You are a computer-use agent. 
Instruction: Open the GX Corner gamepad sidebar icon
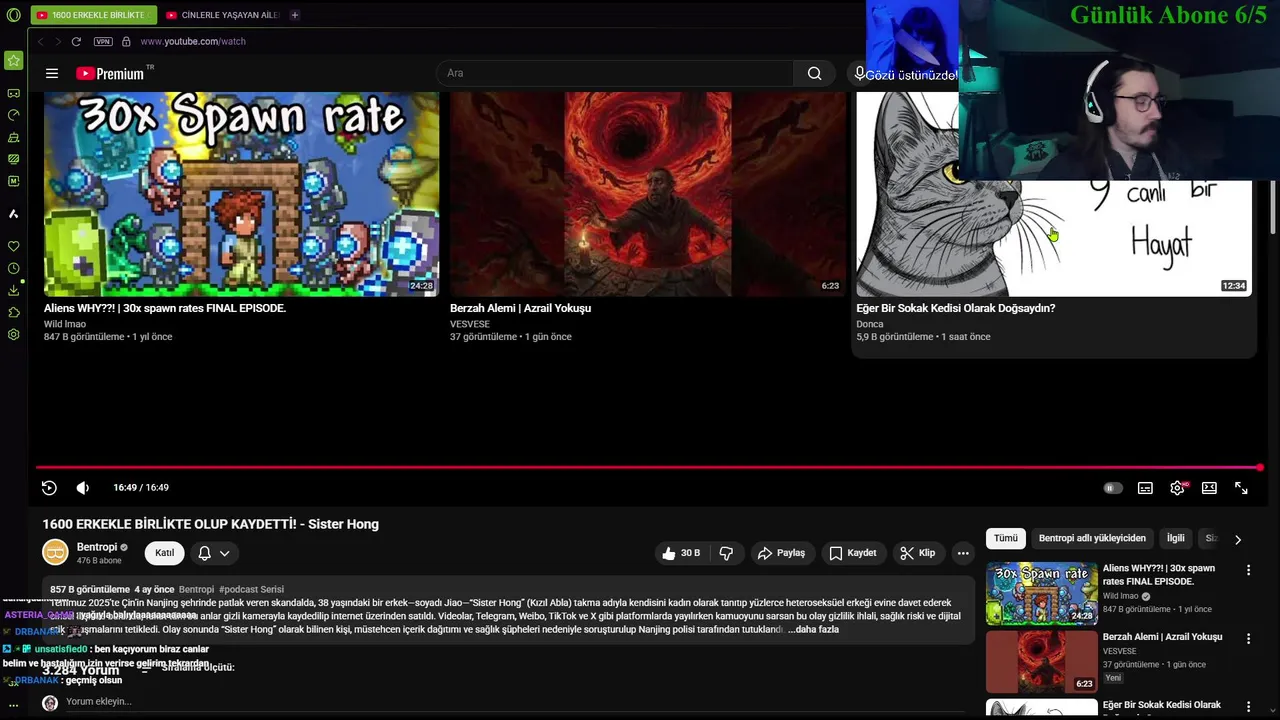(13, 93)
